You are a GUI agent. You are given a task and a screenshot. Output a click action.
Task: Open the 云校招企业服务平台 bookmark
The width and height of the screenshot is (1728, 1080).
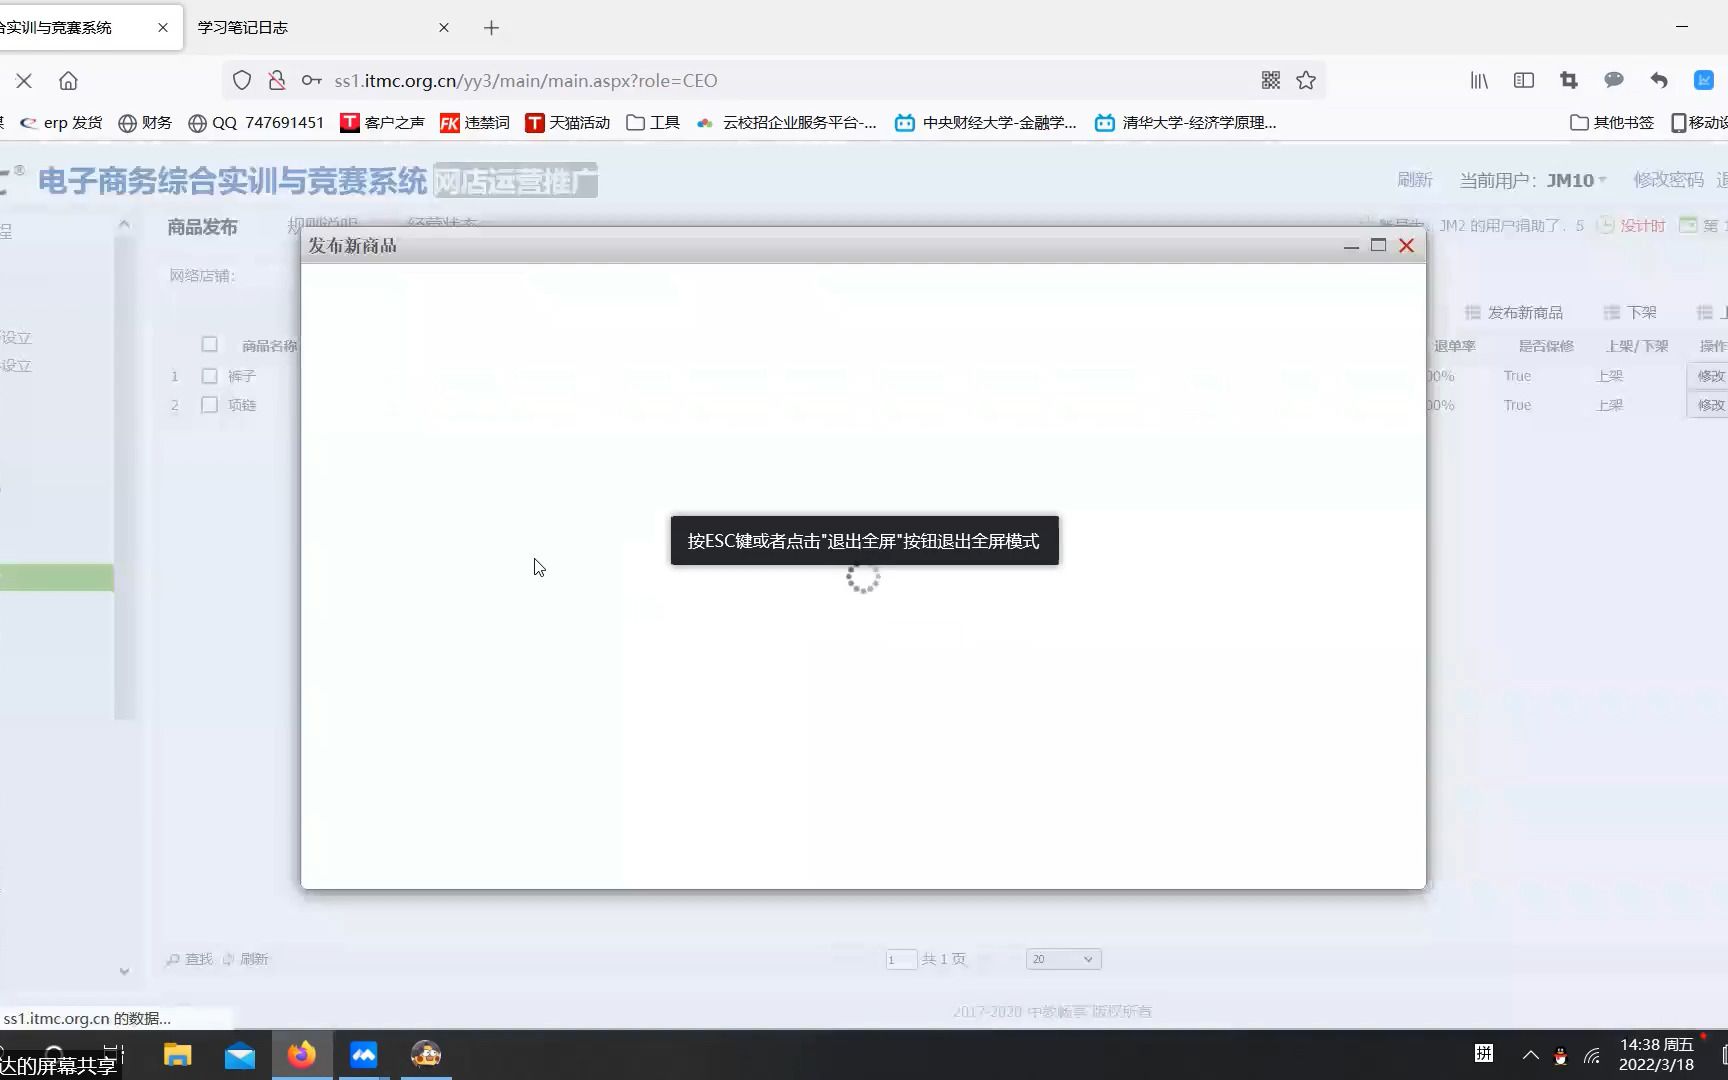coord(787,123)
